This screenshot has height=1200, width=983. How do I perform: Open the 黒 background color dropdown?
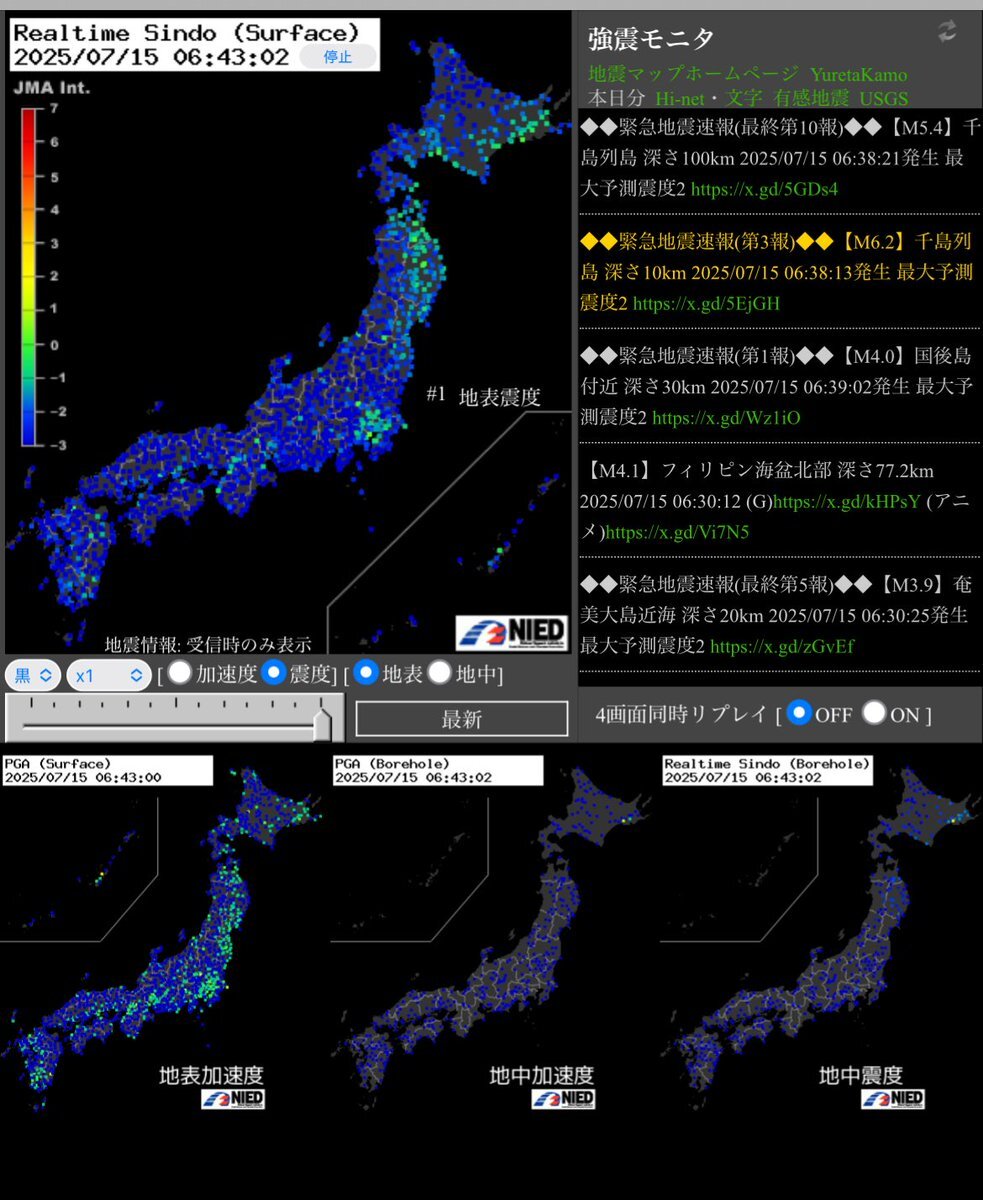coord(34,675)
